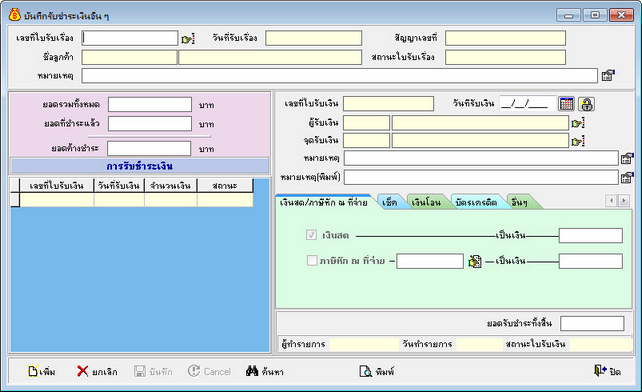Image resolution: width=642 pixels, height=392 pixels.
Task: Open lookup icon for ผู้รับเงิน
Action: (578, 123)
